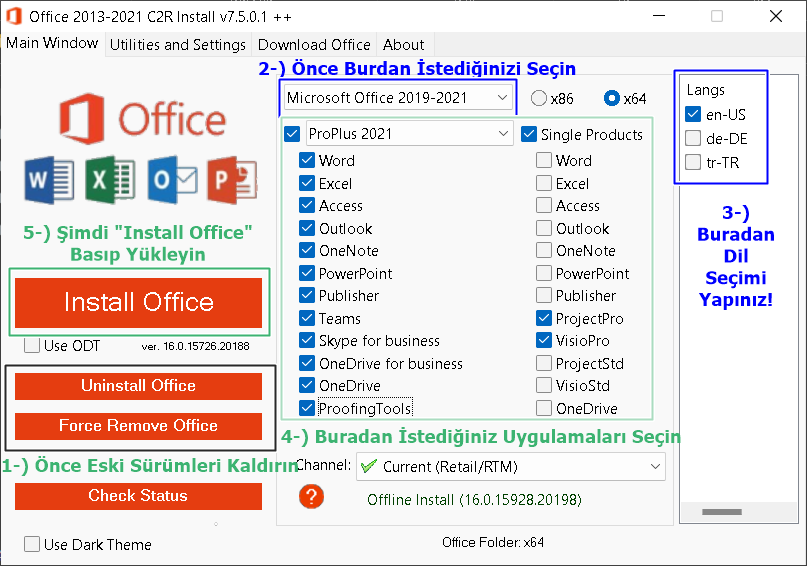This screenshot has height=566, width=807.
Task: Open Microsoft Office 2019-2021 version dropdown
Action: (398, 98)
